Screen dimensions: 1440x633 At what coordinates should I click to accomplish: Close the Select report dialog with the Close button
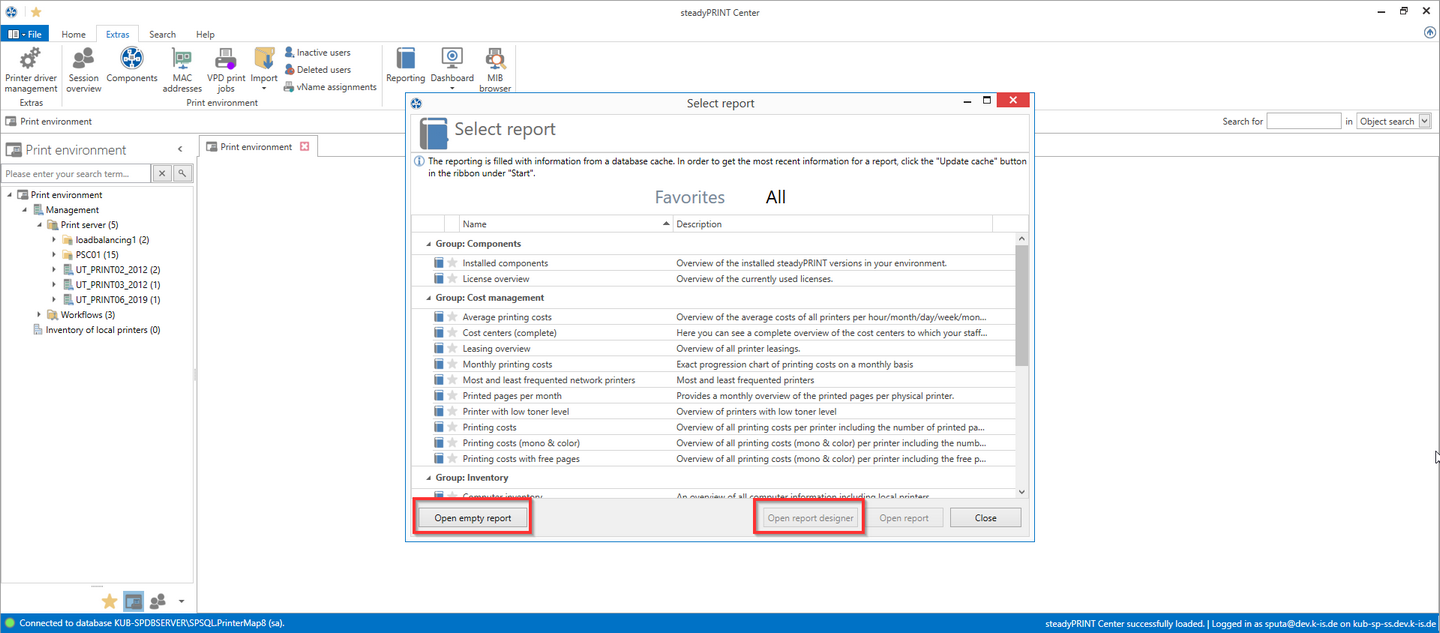tap(986, 518)
